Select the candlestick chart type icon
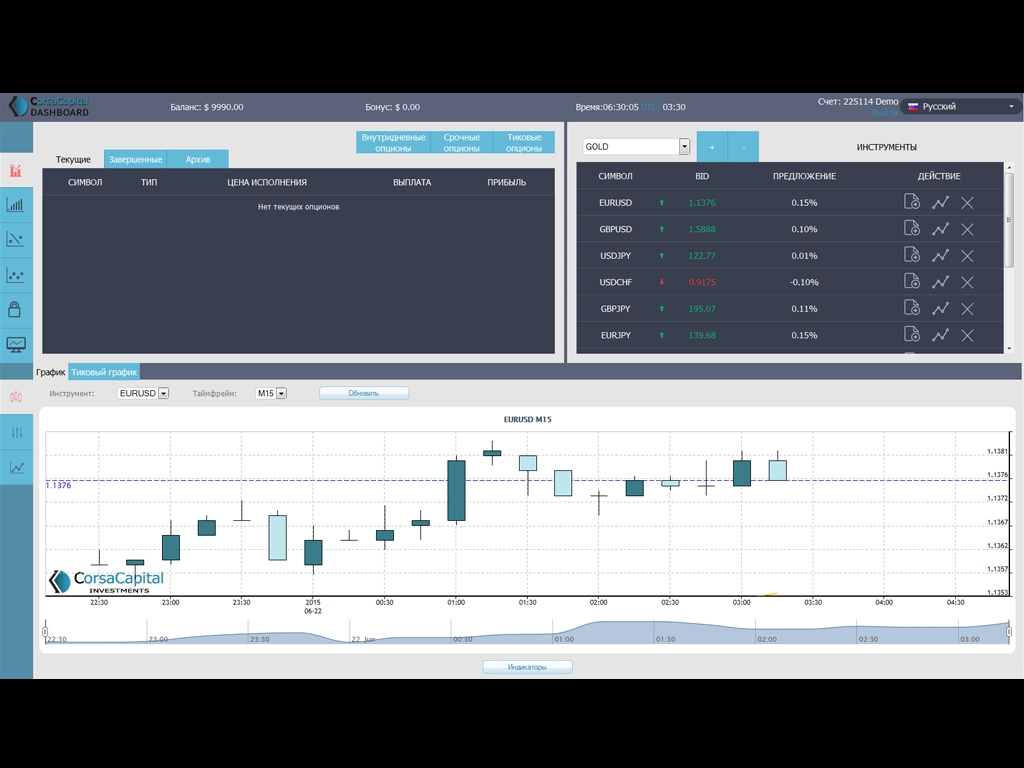The image size is (1024, 768). point(16,396)
